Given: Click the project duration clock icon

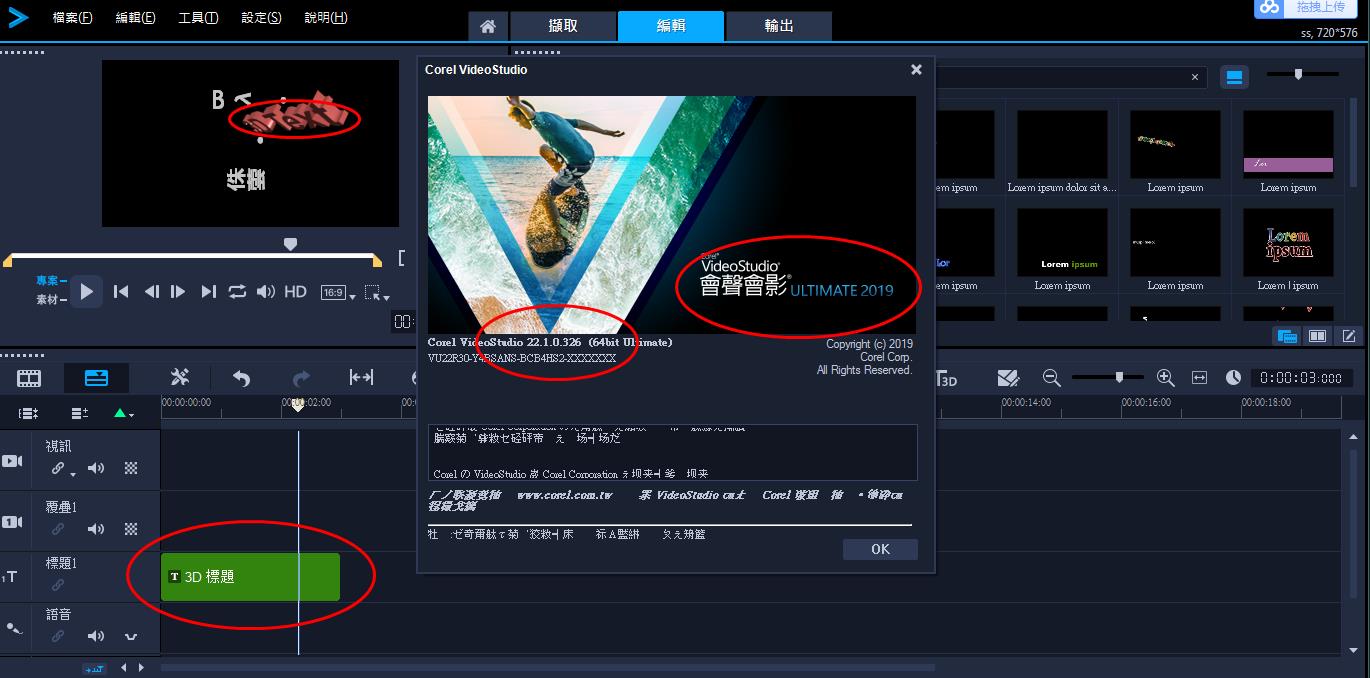Looking at the screenshot, I should [1233, 377].
